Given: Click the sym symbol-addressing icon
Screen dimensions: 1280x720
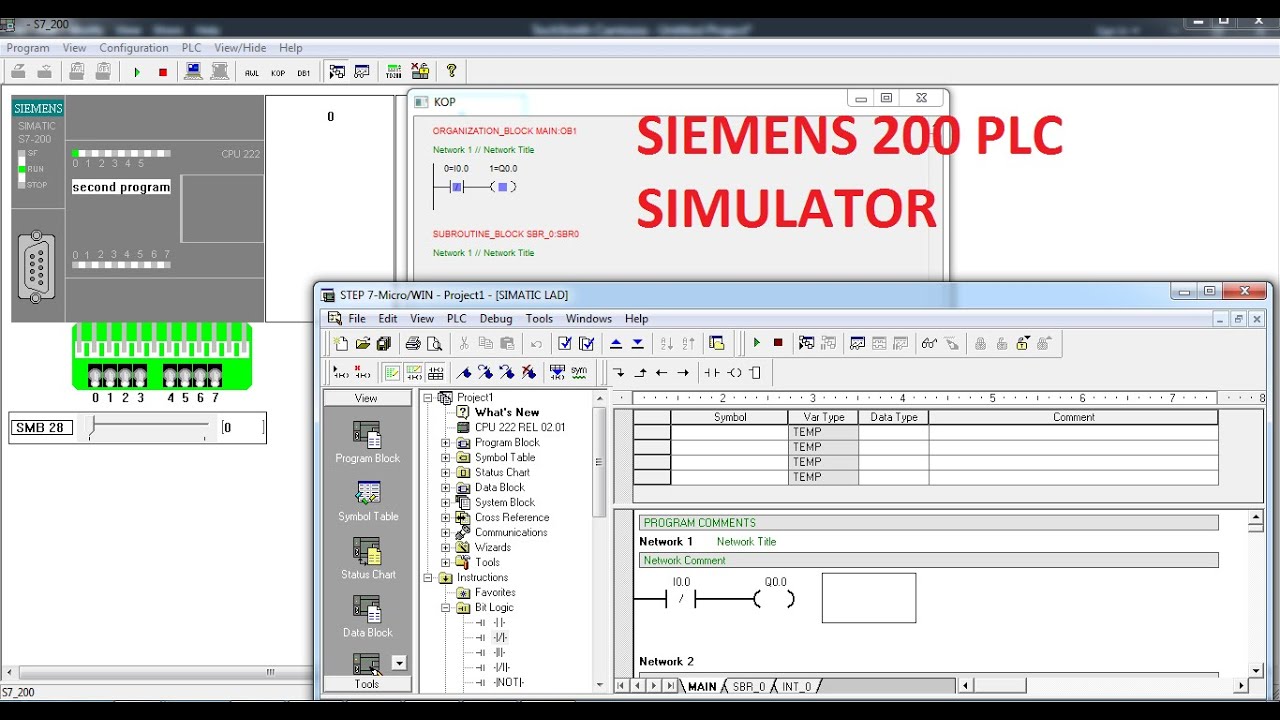Looking at the screenshot, I should click(x=580, y=372).
